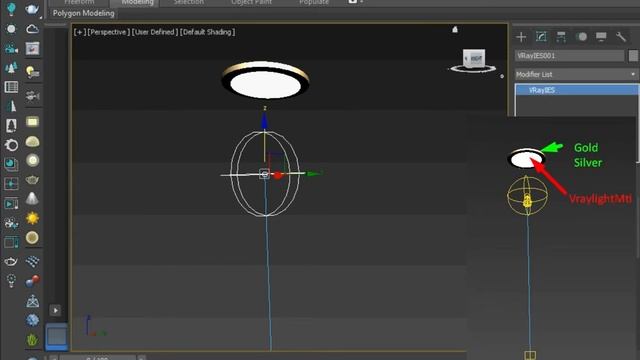Click the circular arrows refresh icon

[11, 145]
